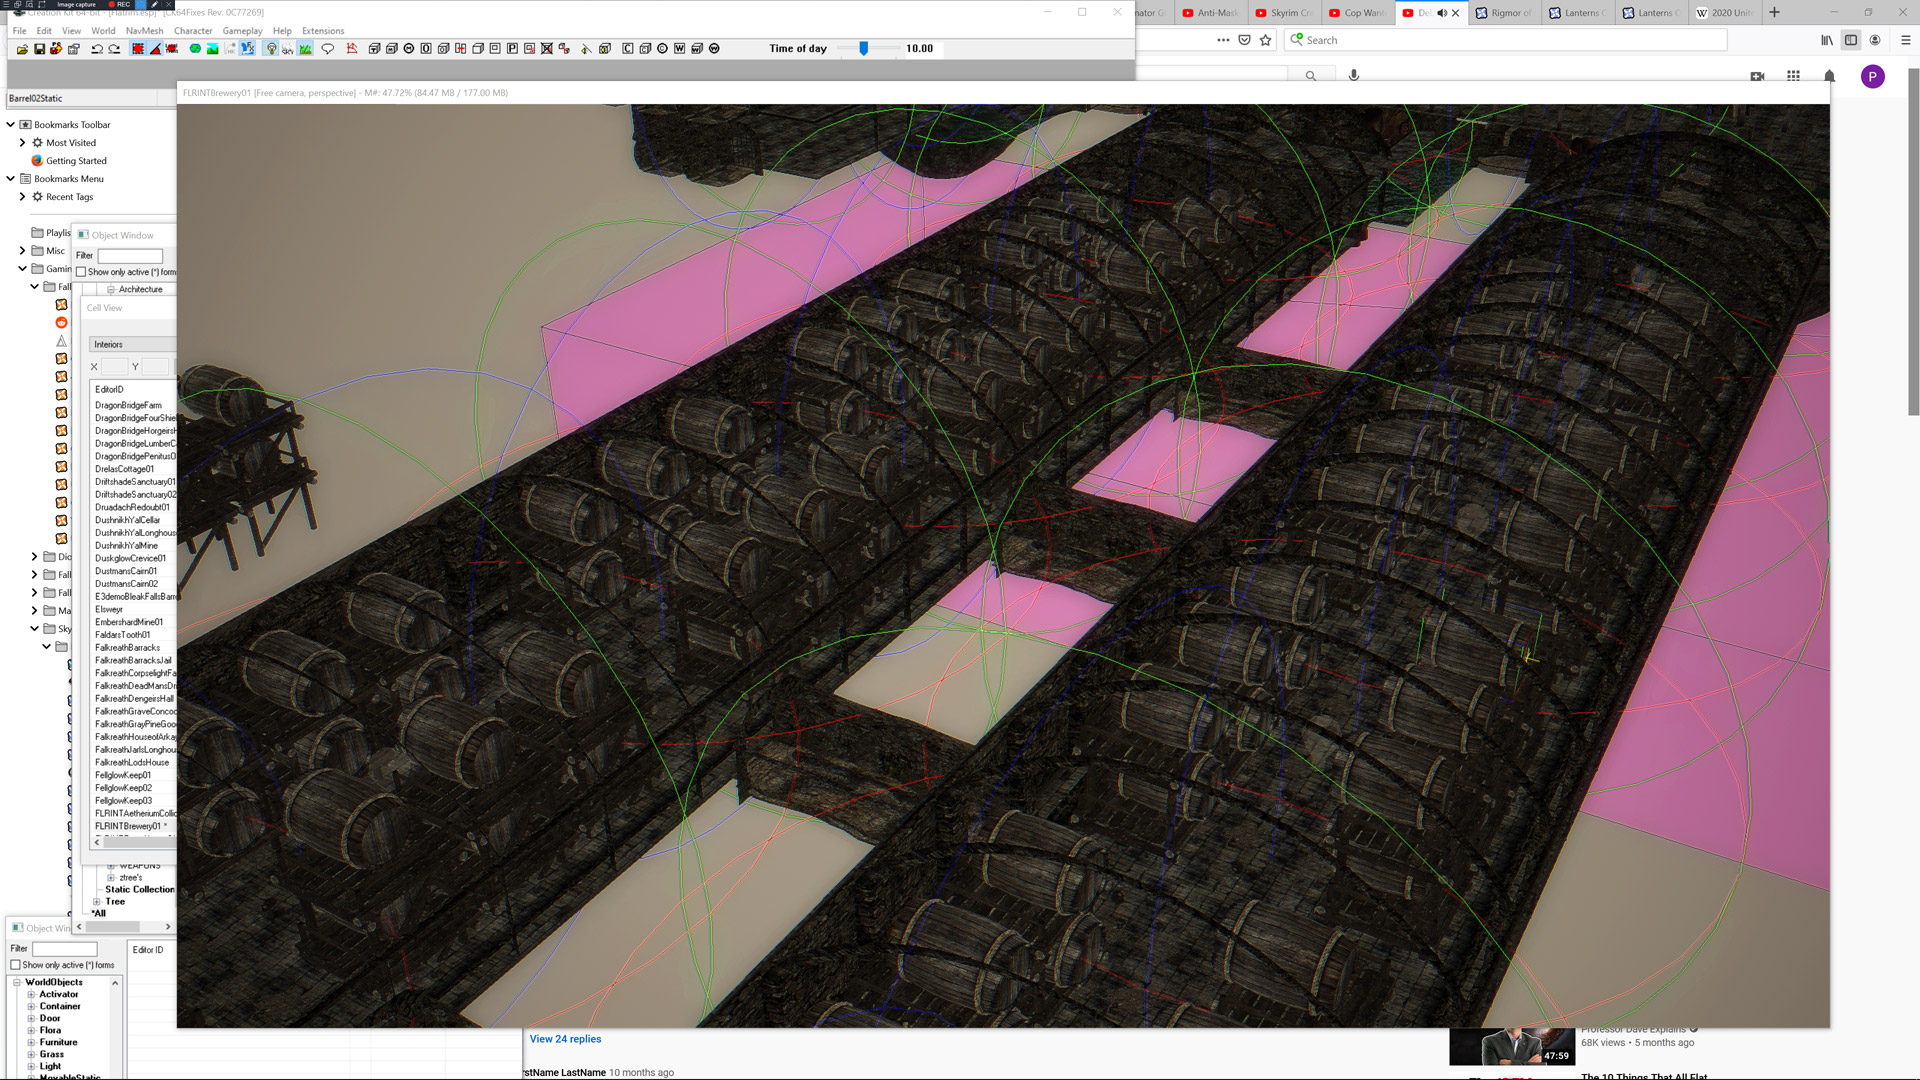Click the Undo arrow toolbar icon
This screenshot has width=1920, height=1080.
point(97,48)
